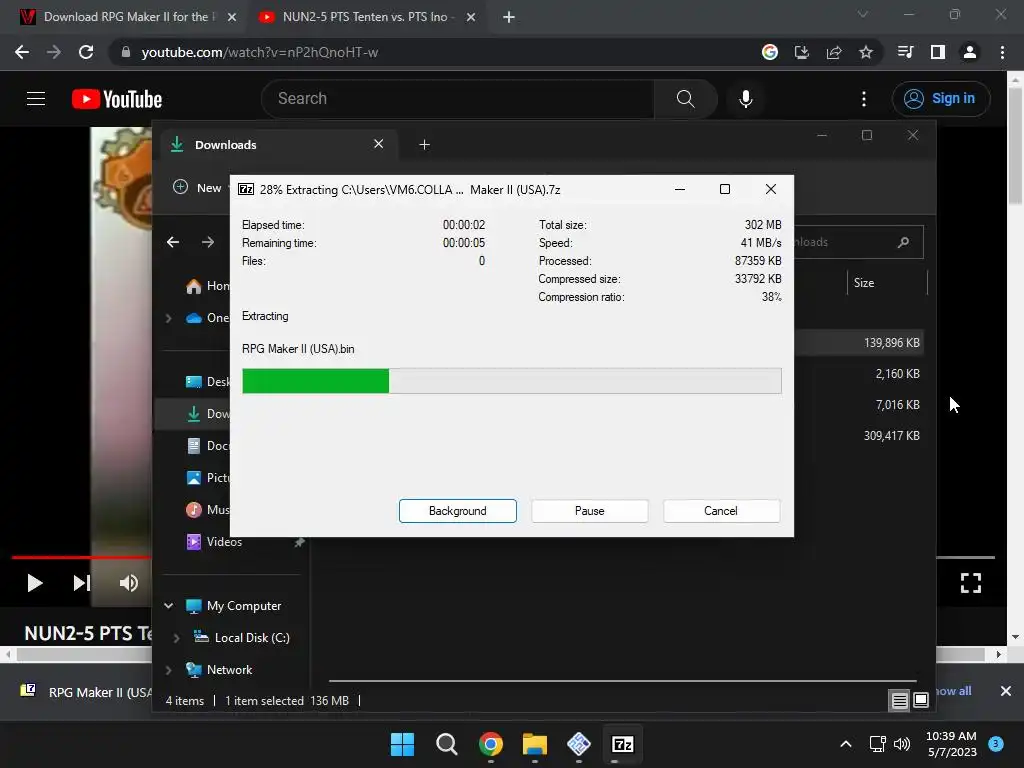This screenshot has width=1024, height=768.
Task: Click New button in File Explorer
Action: tap(198, 187)
